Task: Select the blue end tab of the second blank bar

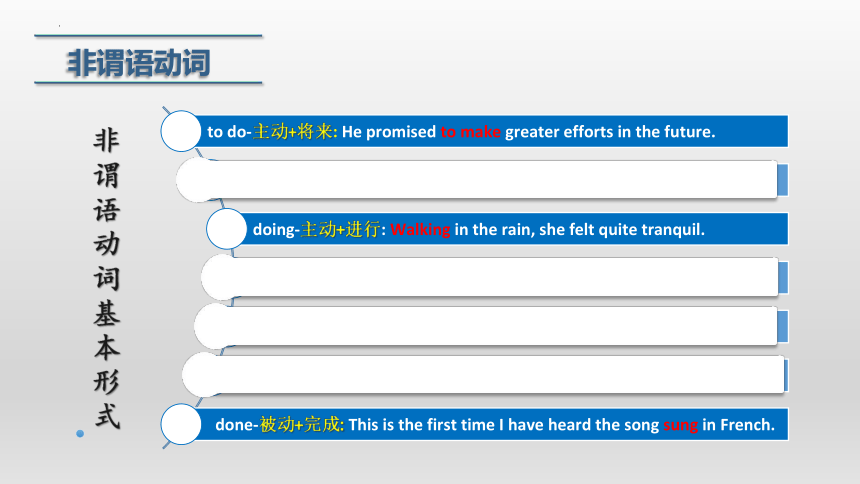Action: tap(783, 278)
